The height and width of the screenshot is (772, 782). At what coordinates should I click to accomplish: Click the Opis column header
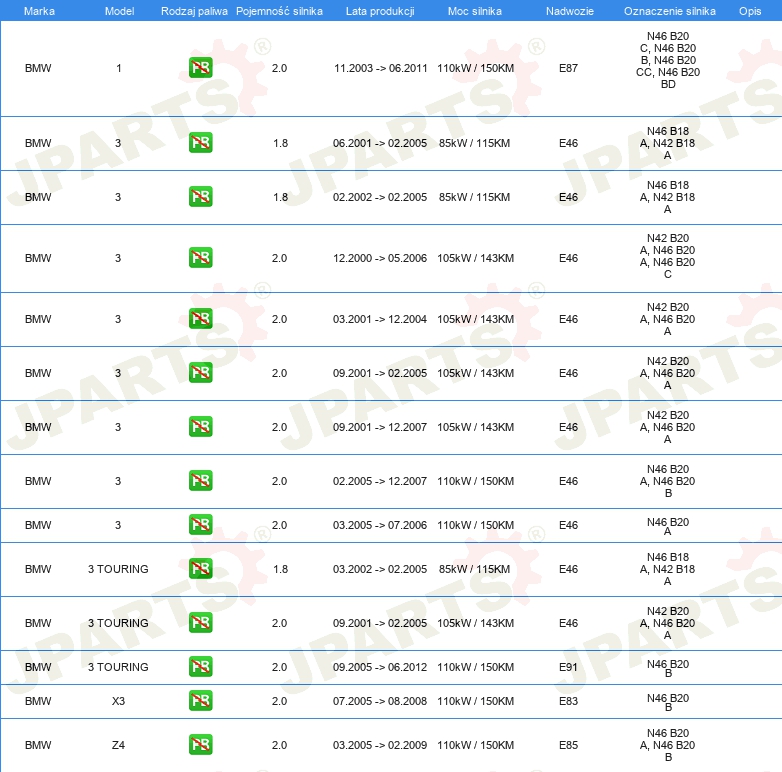pos(750,11)
